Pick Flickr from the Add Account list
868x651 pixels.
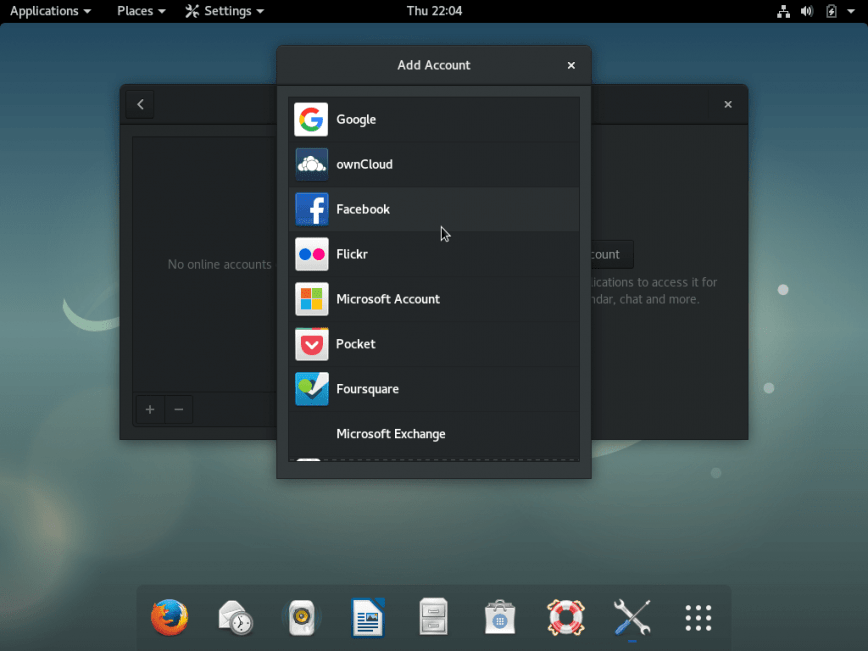pyautogui.click(x=352, y=255)
